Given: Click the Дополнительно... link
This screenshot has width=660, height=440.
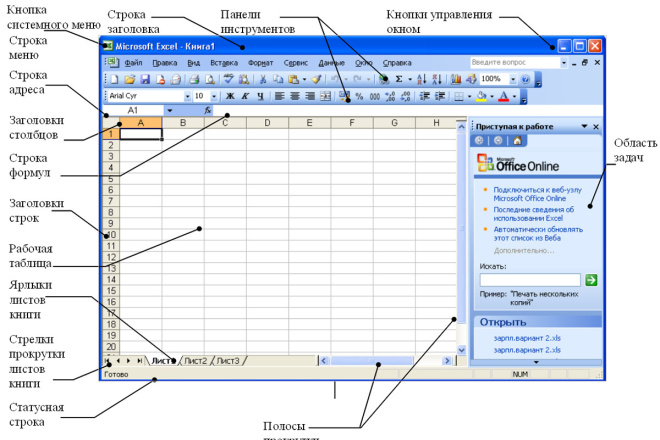Looking at the screenshot, I should tap(524, 251).
